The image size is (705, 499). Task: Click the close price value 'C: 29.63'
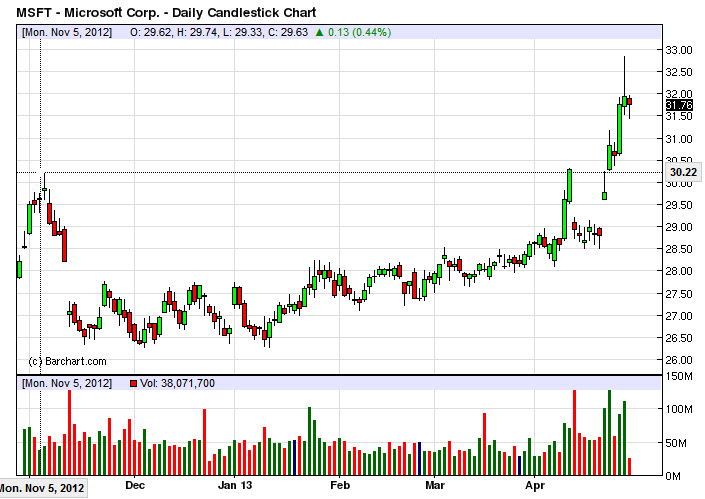pyautogui.click(x=288, y=32)
